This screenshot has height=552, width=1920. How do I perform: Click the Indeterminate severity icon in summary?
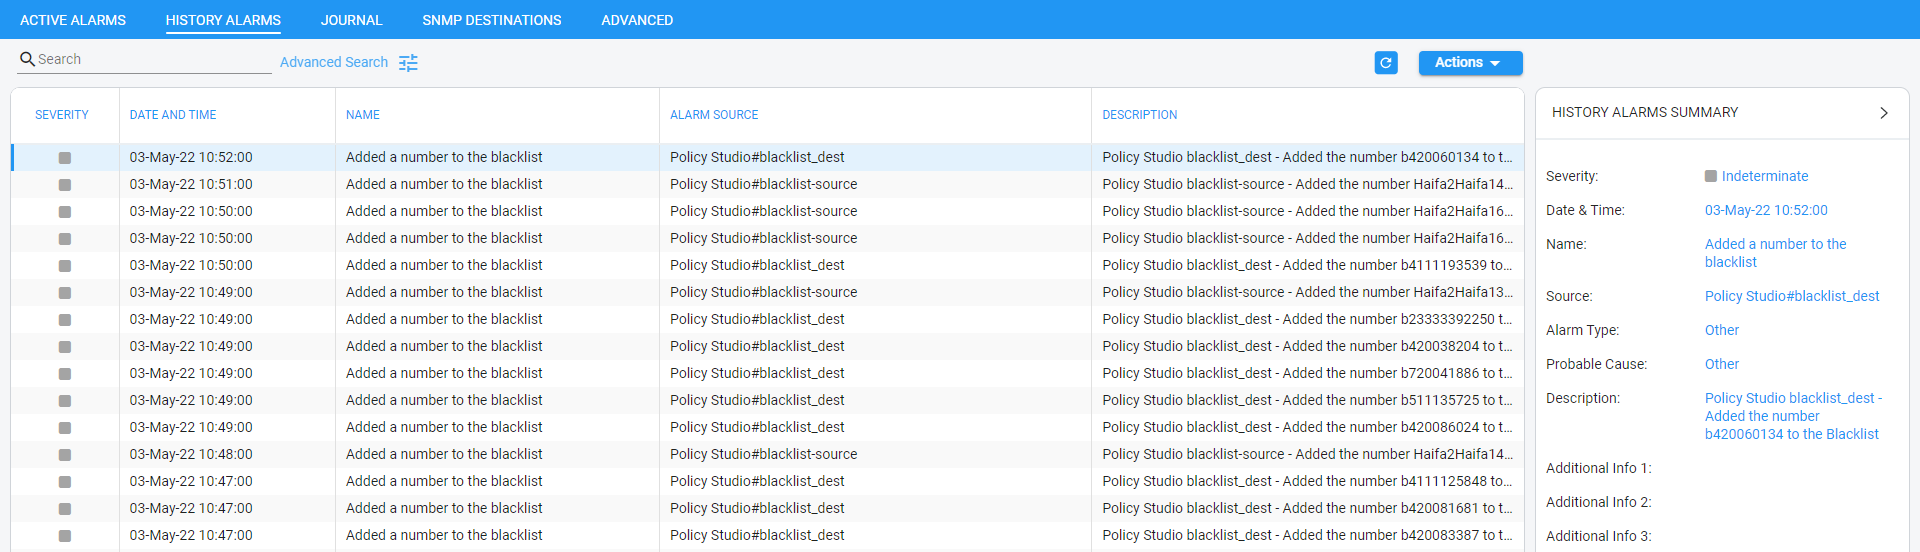[1711, 176]
